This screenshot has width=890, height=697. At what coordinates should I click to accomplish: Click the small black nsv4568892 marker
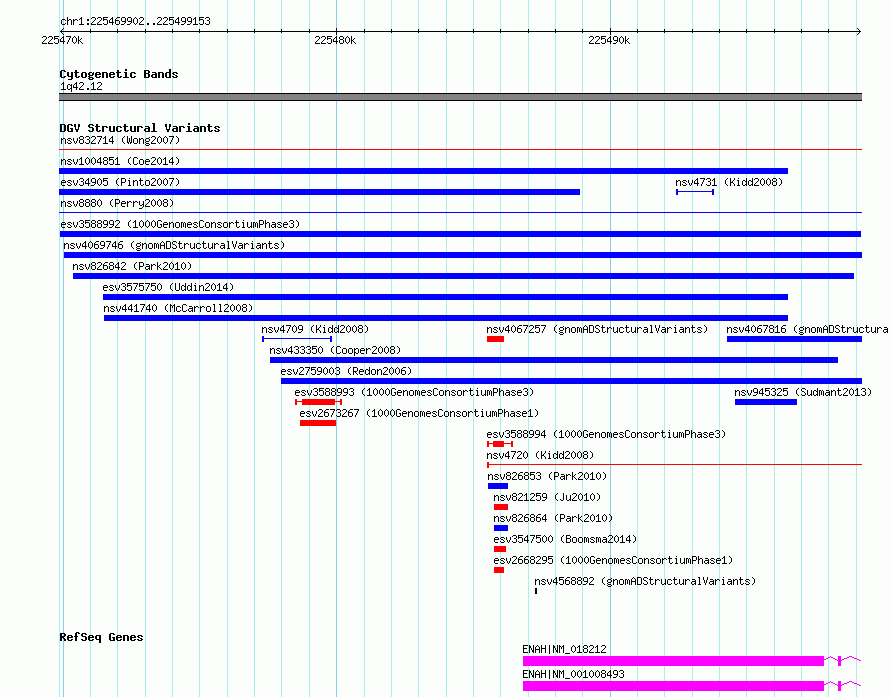pos(536,591)
